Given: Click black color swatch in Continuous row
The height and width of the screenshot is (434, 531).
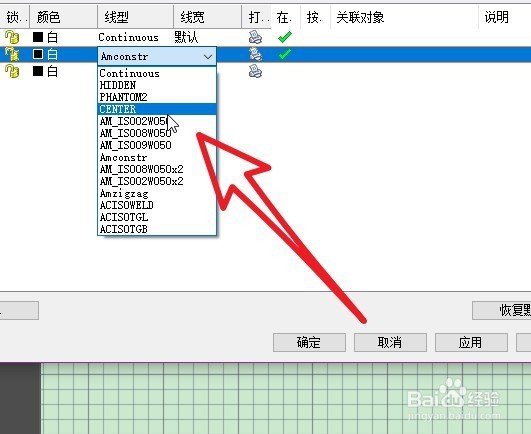Looking at the screenshot, I should (x=38, y=37).
